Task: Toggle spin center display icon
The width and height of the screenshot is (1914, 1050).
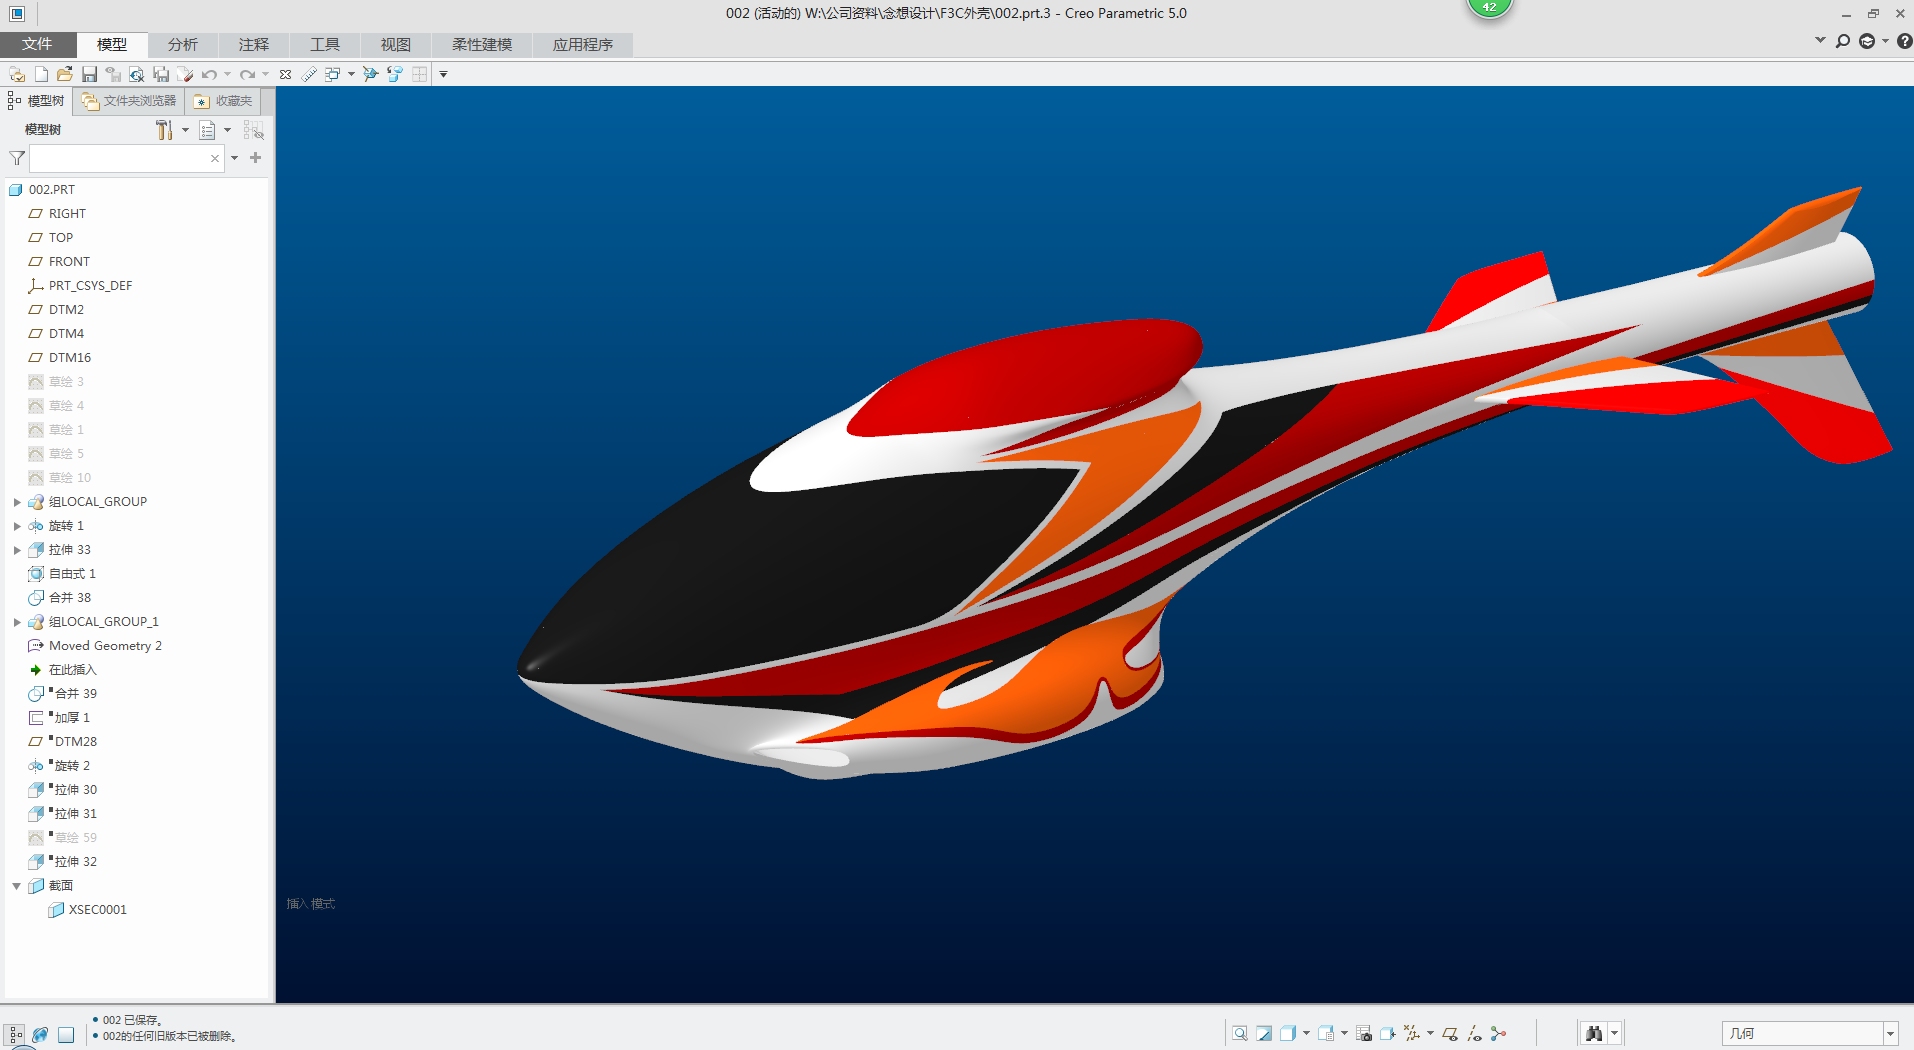Action: (x=1498, y=1033)
